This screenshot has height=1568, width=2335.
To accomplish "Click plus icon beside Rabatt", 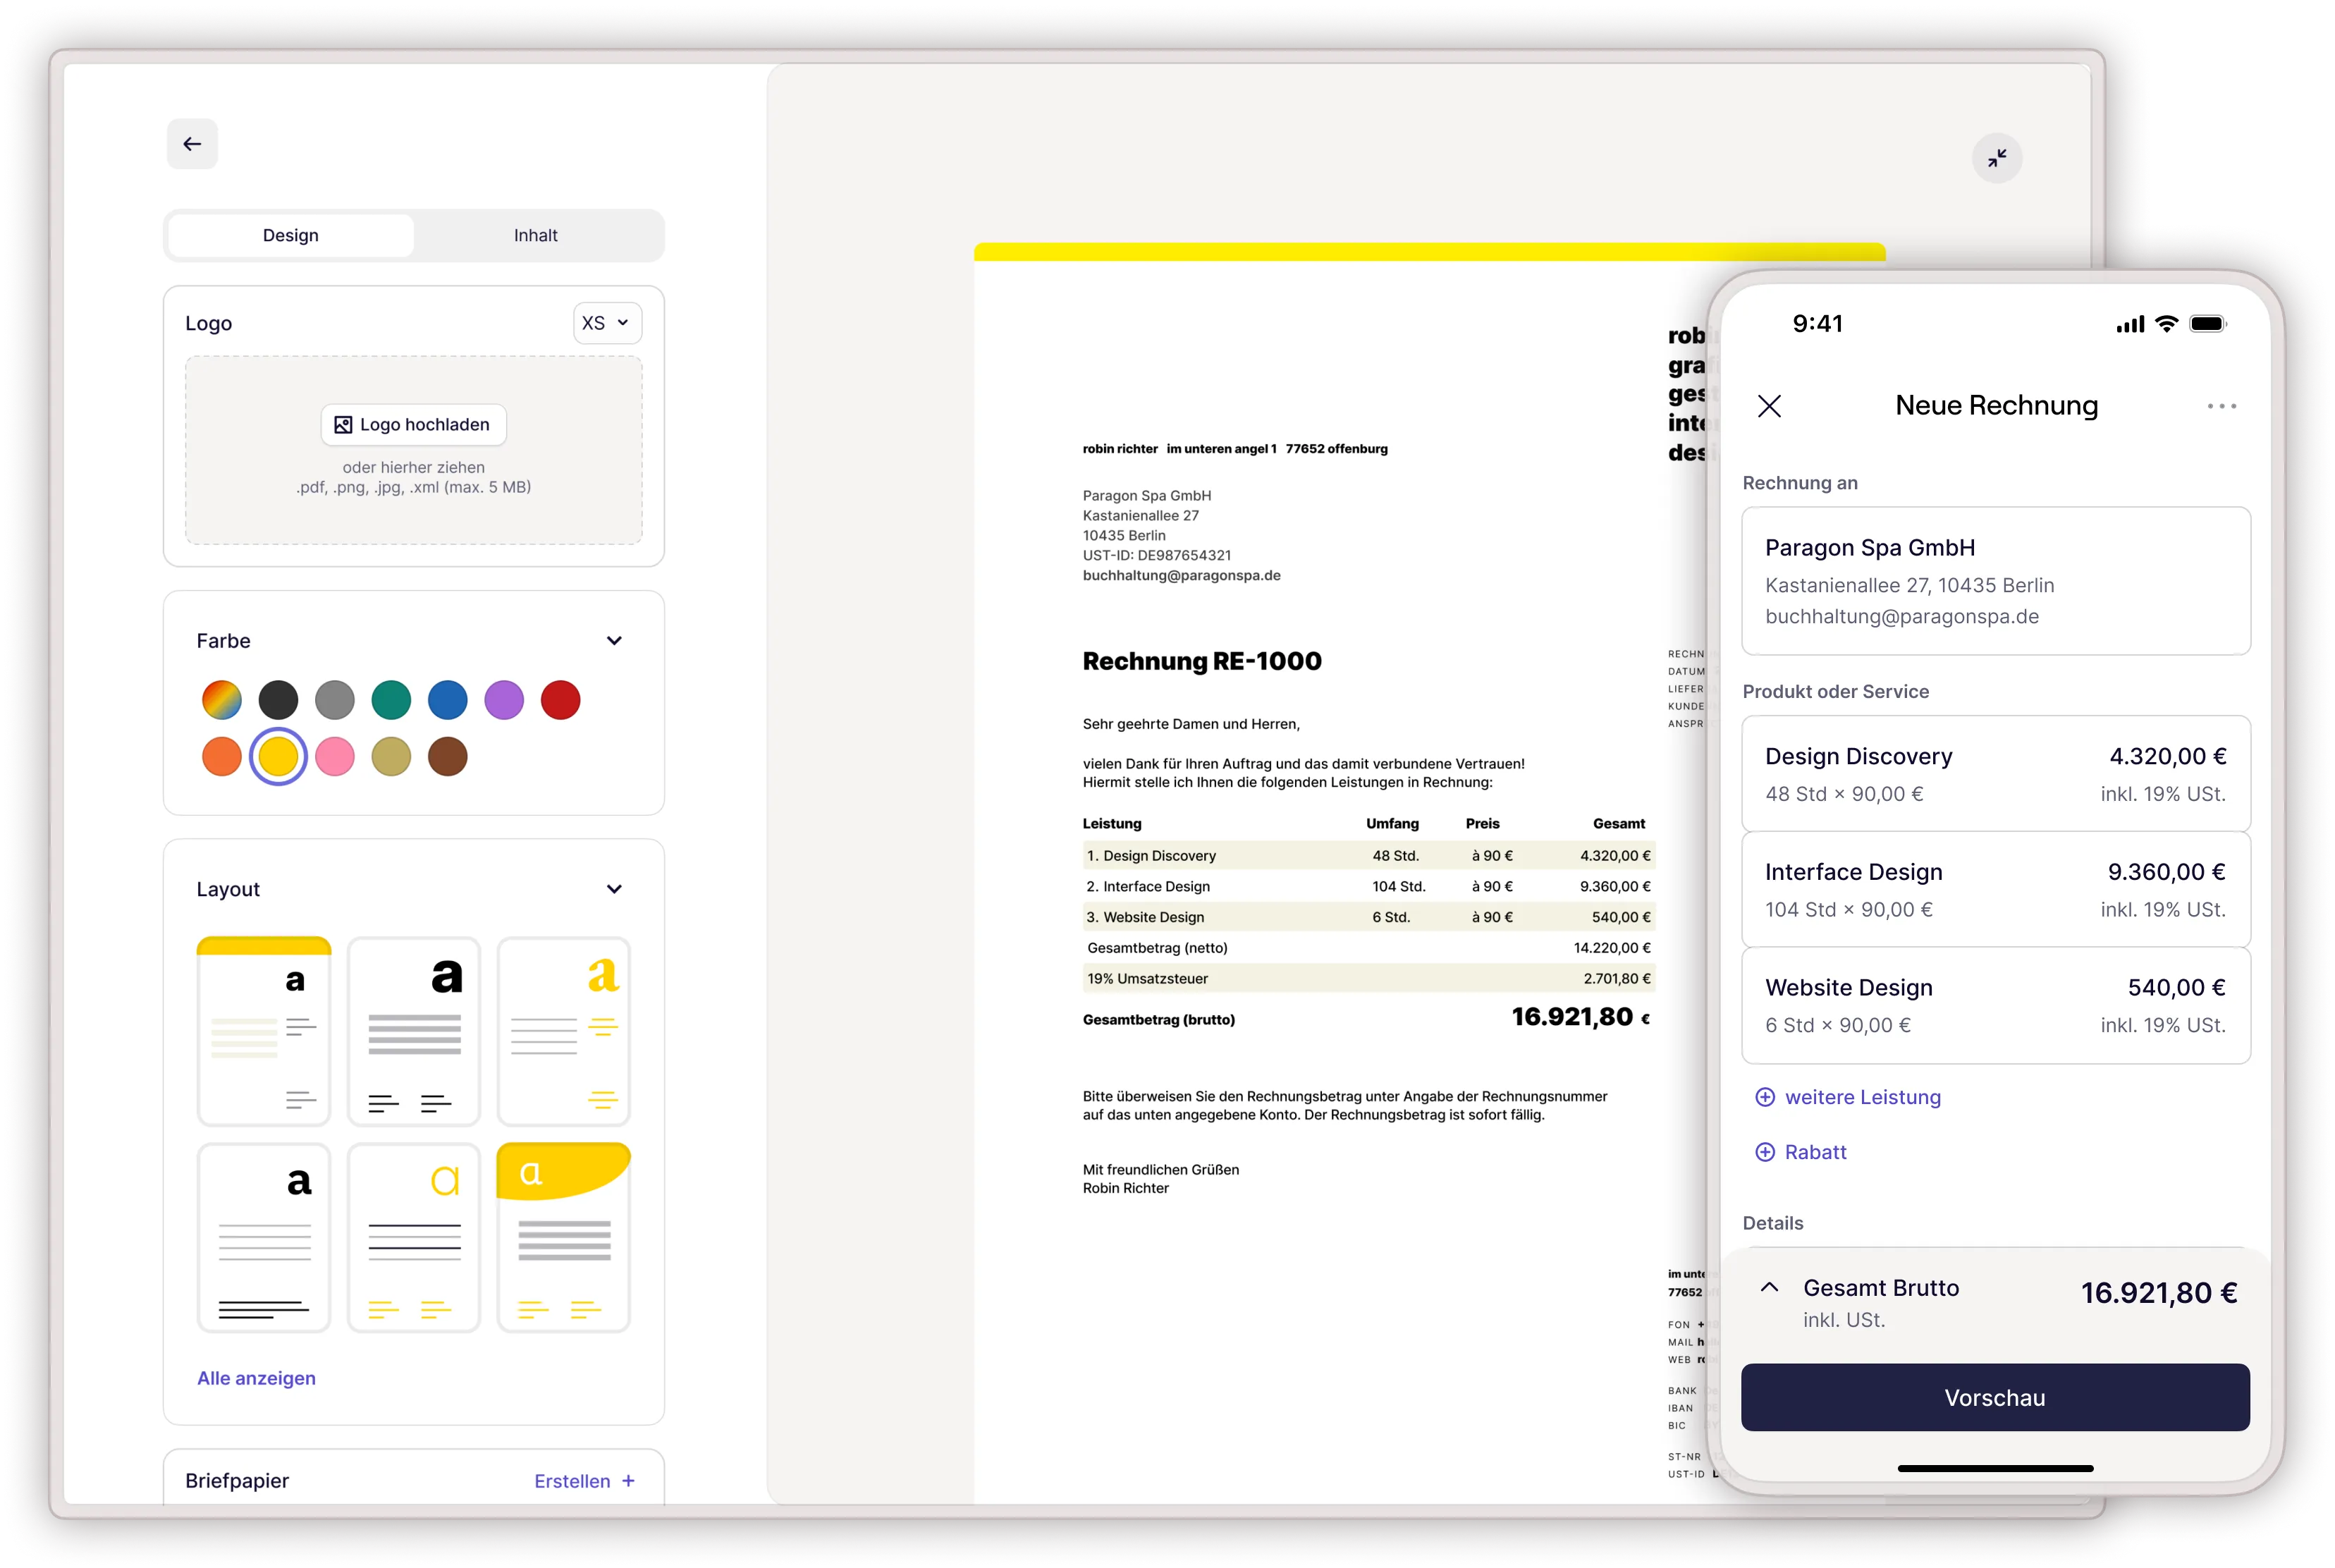I will coord(1765,1152).
